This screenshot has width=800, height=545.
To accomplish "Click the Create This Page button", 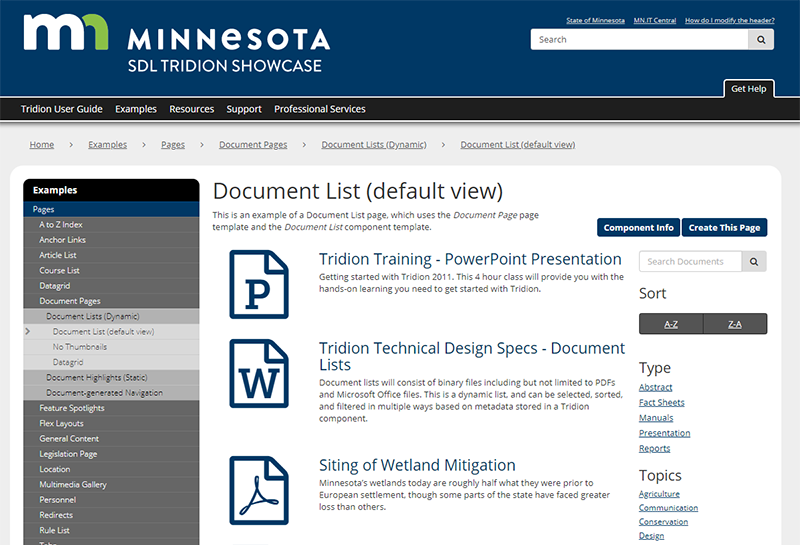I will [724, 228].
